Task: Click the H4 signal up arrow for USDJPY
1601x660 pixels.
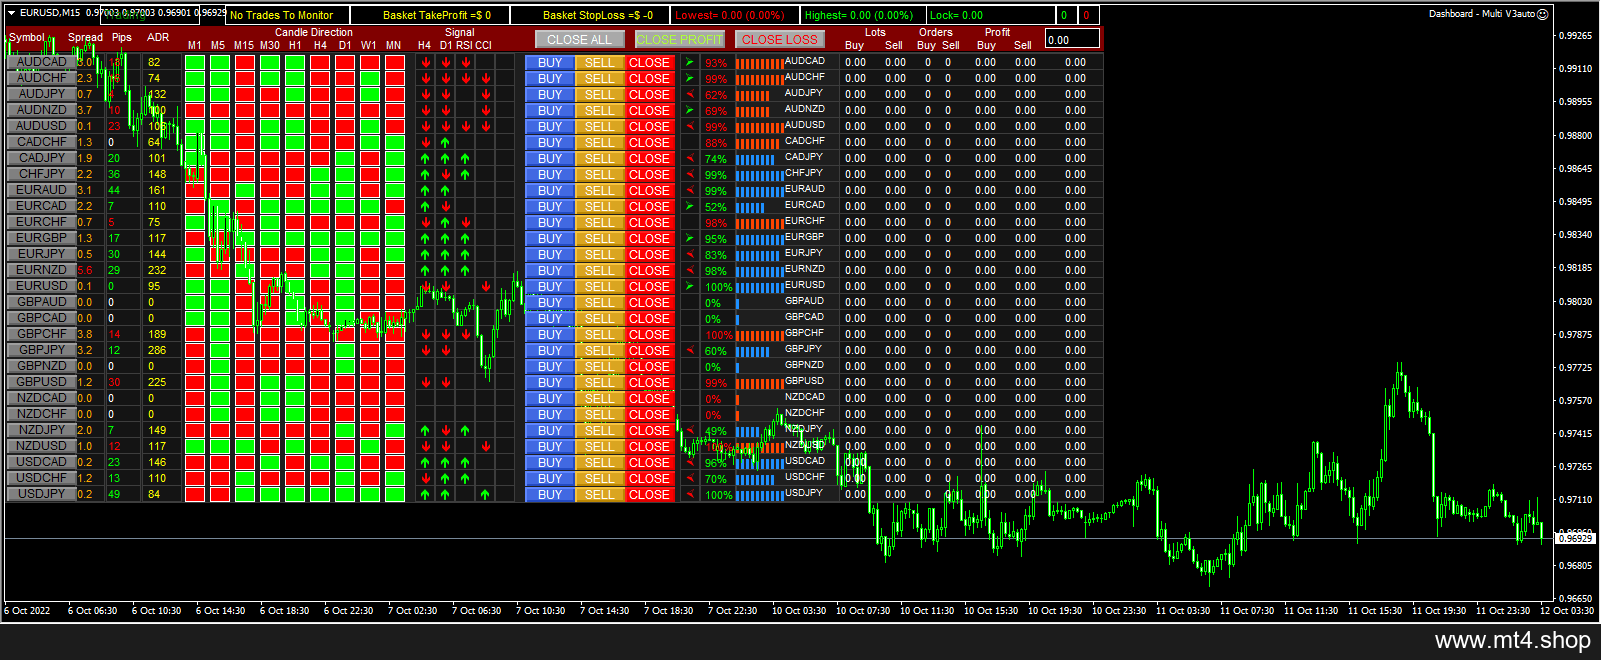Action: tap(425, 494)
